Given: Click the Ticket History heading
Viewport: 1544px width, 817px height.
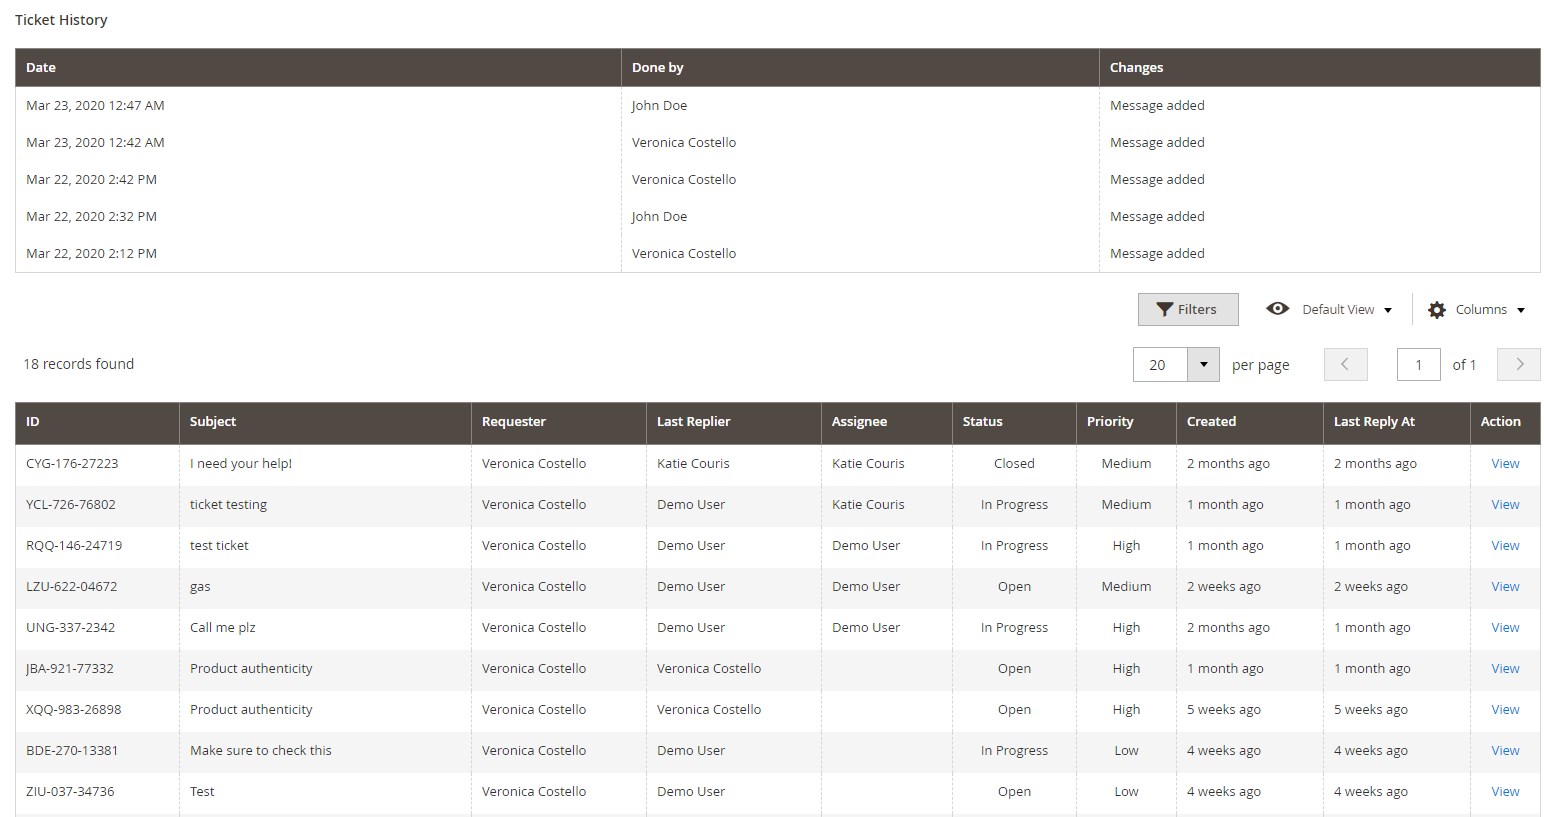Looking at the screenshot, I should coord(61,20).
